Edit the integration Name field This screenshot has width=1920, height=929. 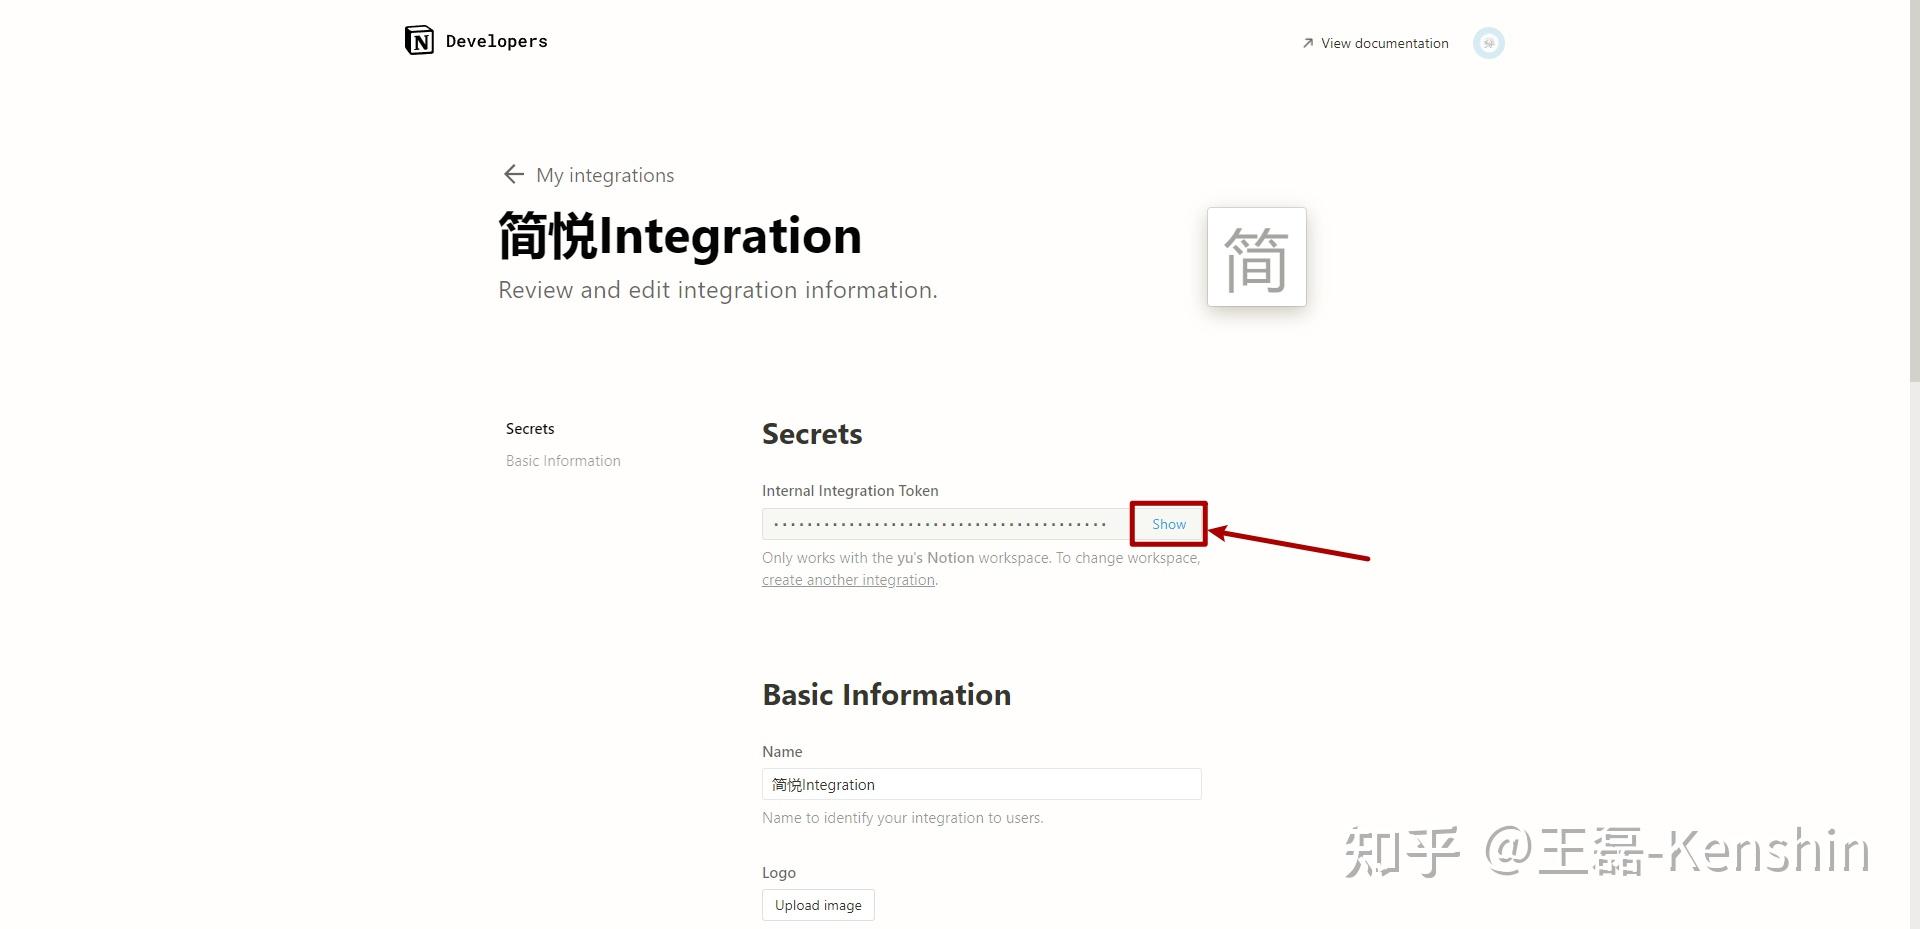[981, 784]
